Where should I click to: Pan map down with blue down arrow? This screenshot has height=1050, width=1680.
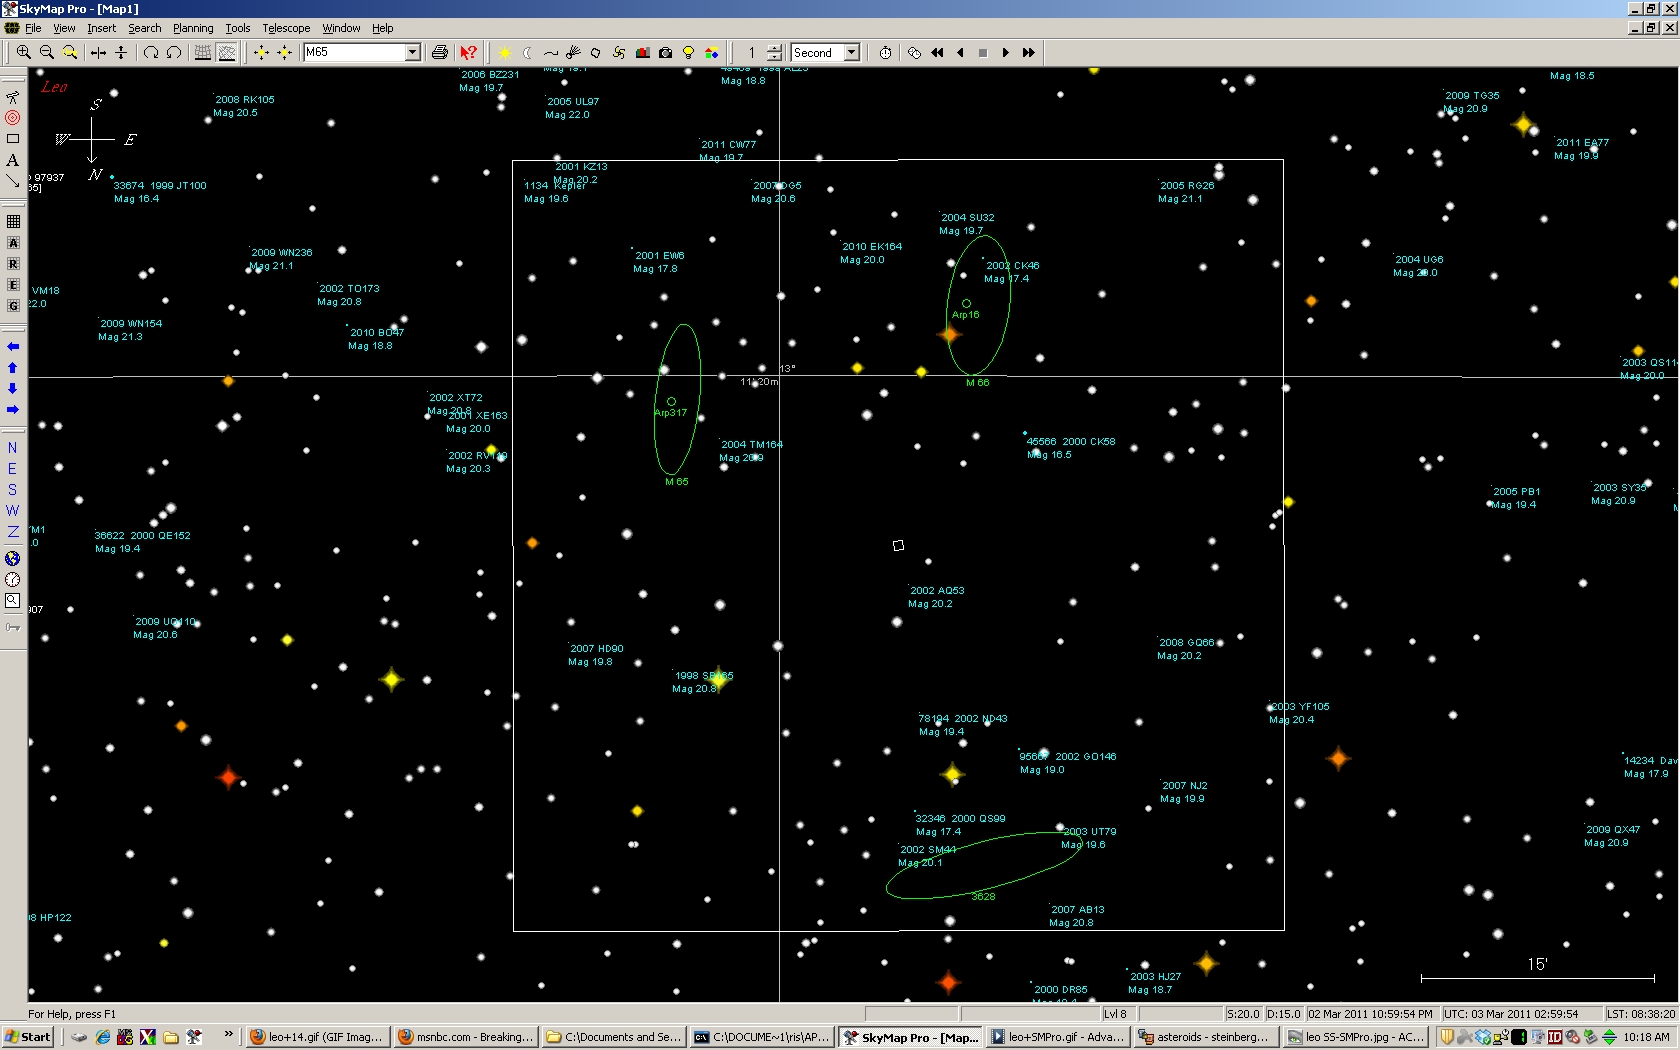12,388
